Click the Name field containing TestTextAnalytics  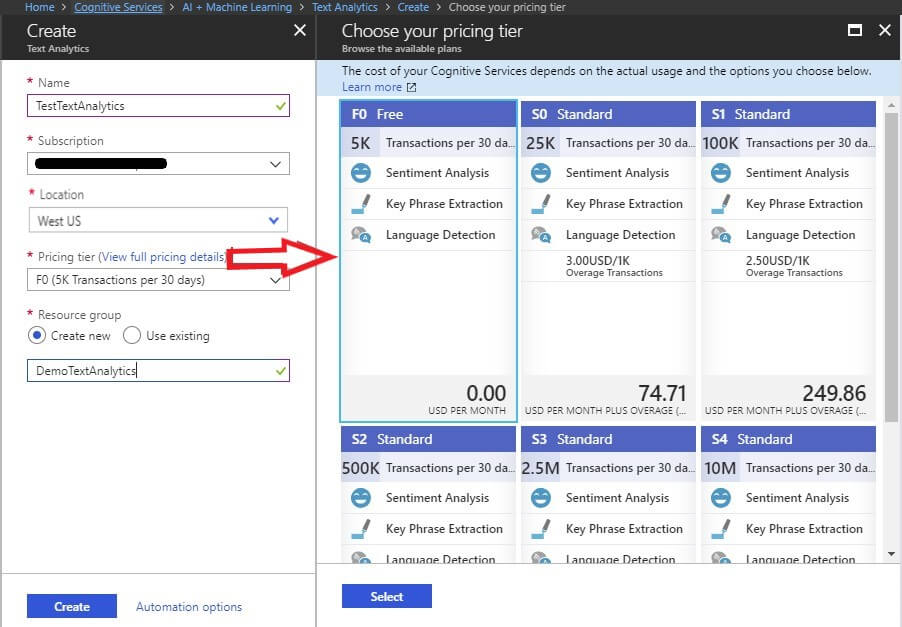click(158, 106)
